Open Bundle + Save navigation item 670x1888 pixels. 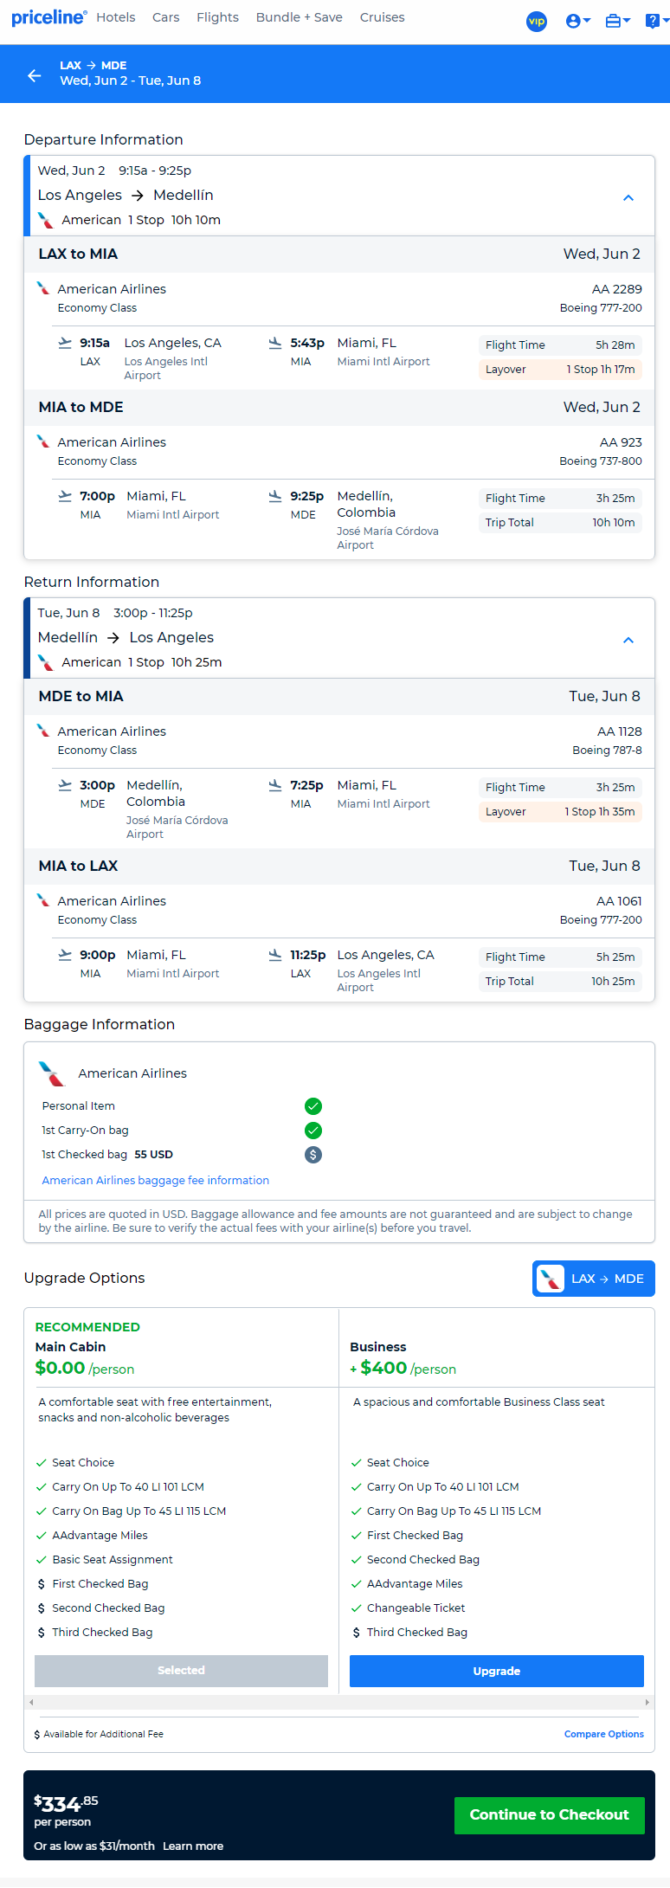(x=299, y=17)
